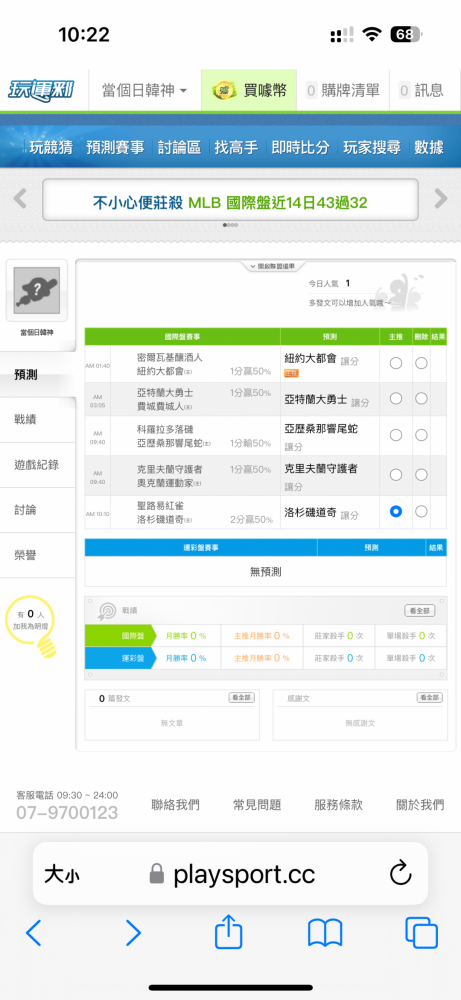Tap the battery indicator in status bar
Image resolution: width=461 pixels, height=1000 pixels.
tap(406, 34)
